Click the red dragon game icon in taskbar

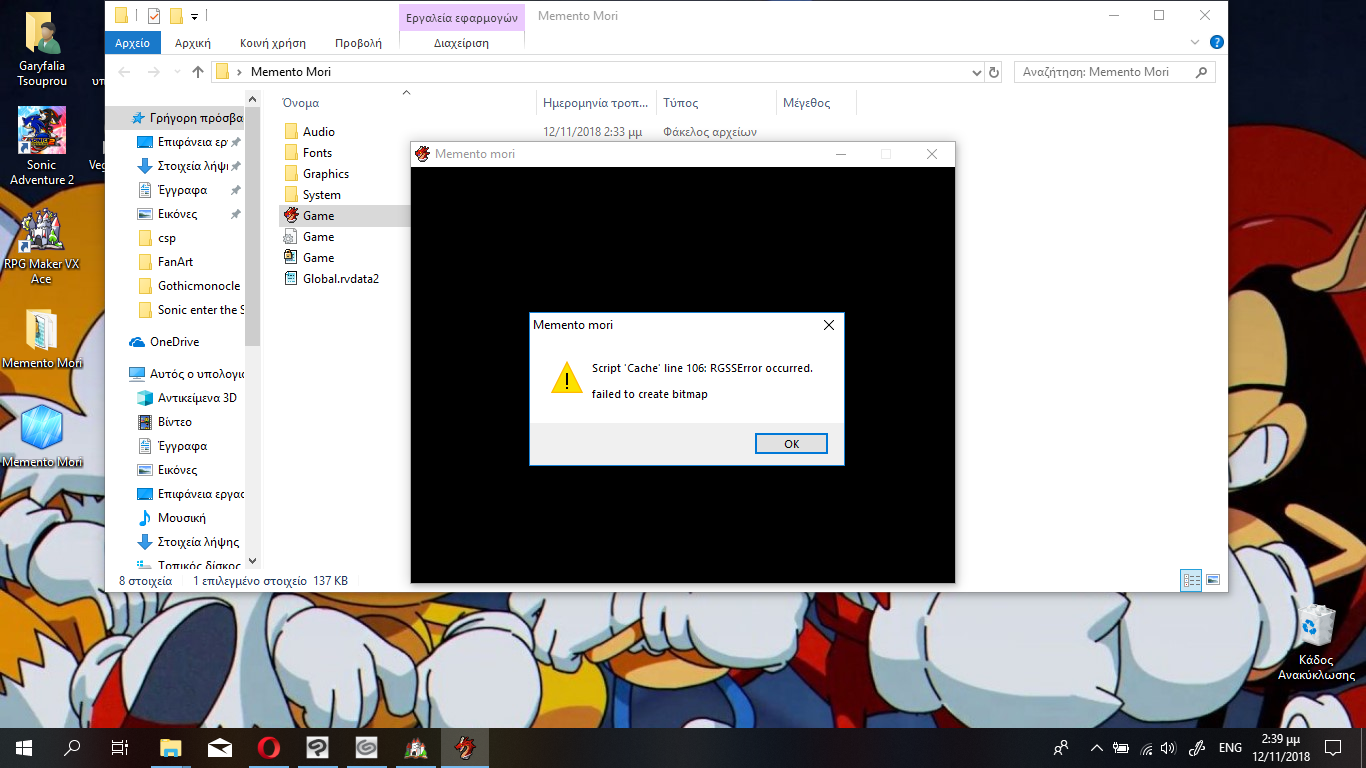[465, 747]
